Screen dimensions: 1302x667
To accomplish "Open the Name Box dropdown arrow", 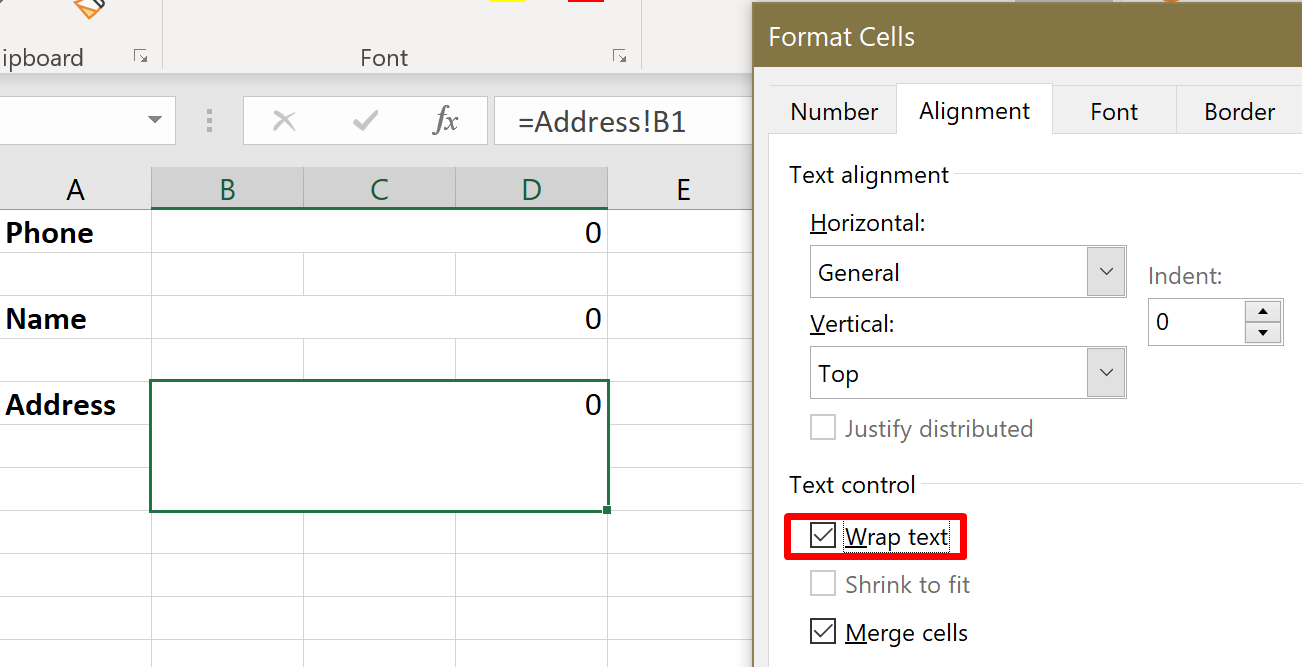I will click(155, 121).
